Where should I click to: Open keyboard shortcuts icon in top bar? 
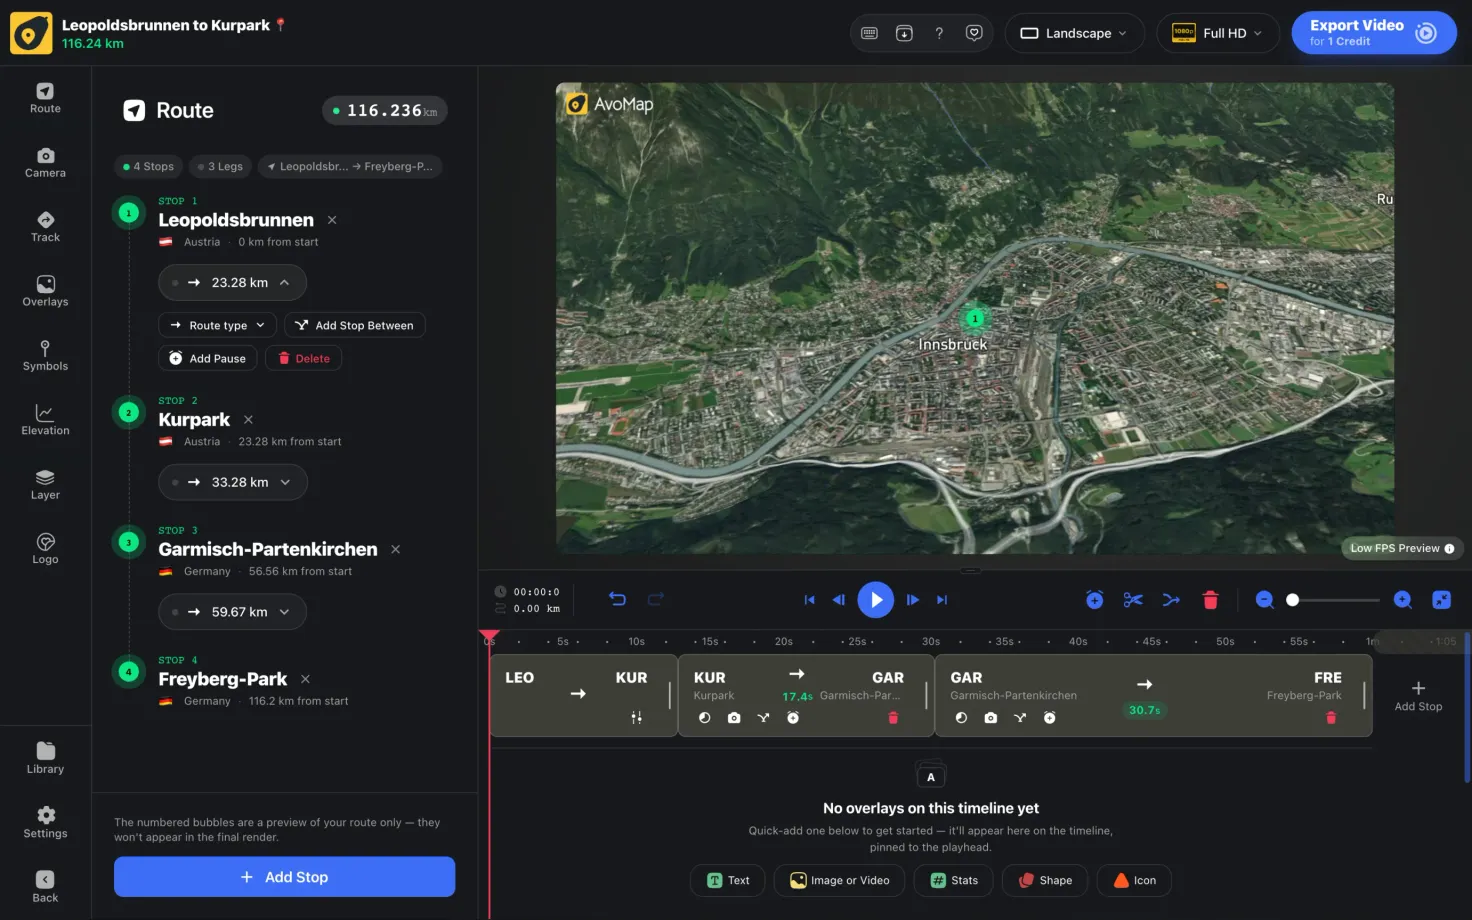(869, 33)
